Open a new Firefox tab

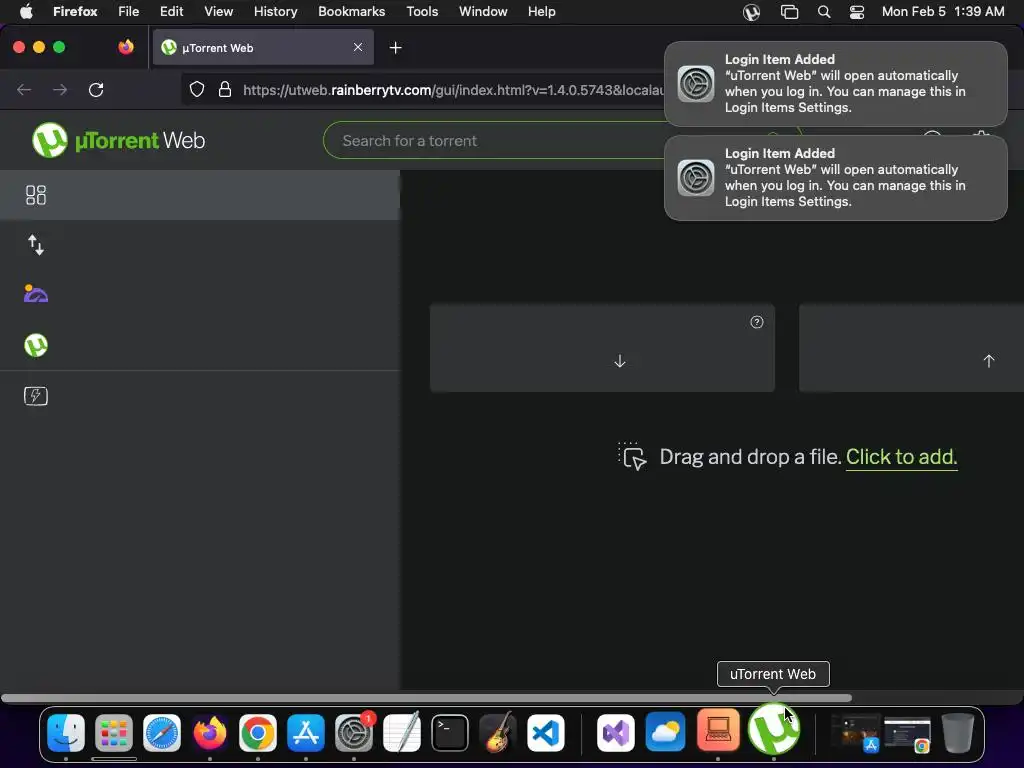pyautogui.click(x=395, y=48)
